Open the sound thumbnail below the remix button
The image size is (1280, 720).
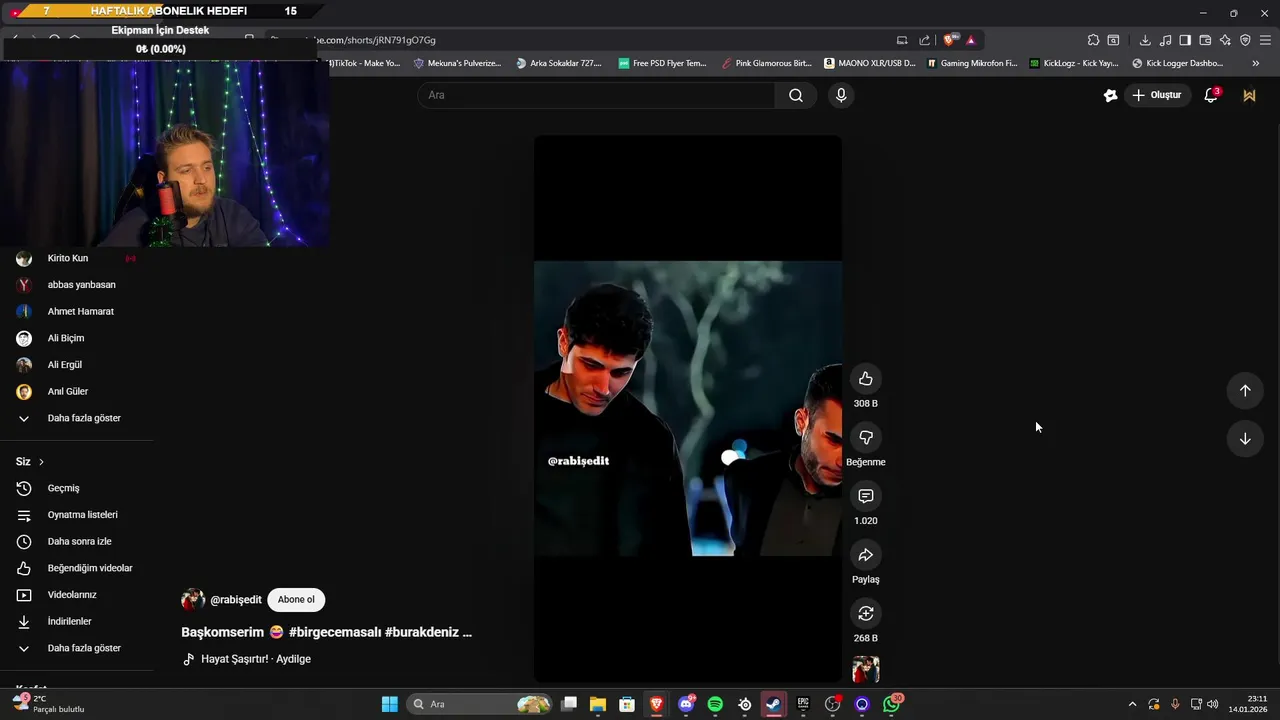[x=866, y=669]
